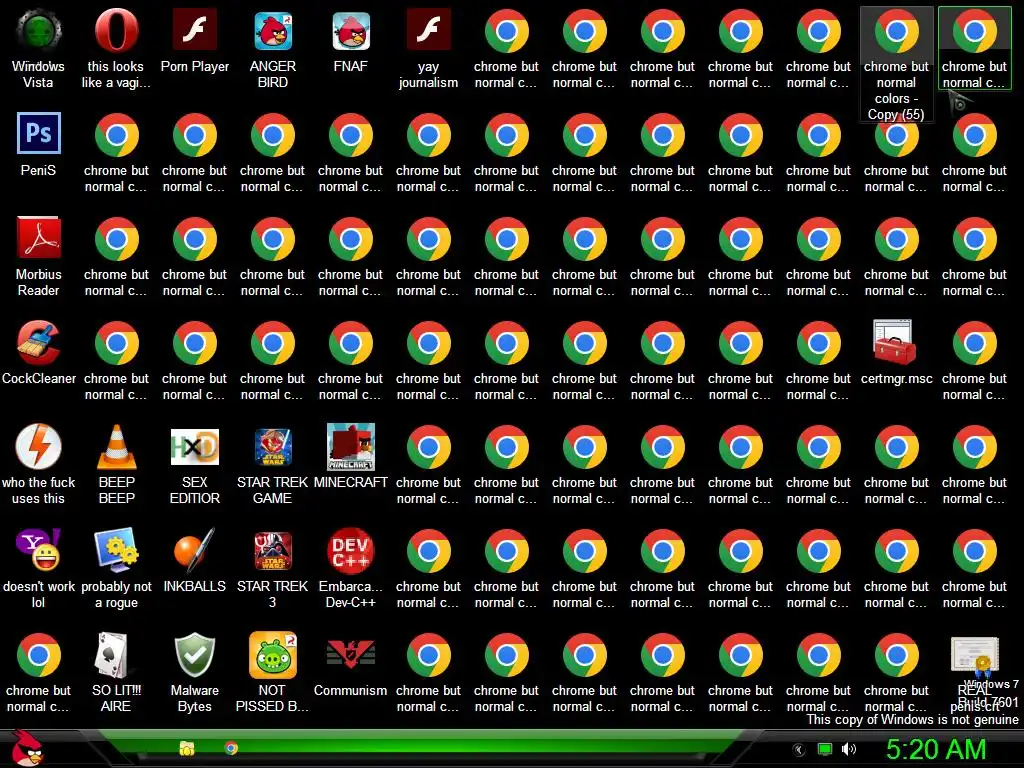Open the certmgr.msc toolbox icon
The width and height of the screenshot is (1024, 768).
[x=894, y=342]
